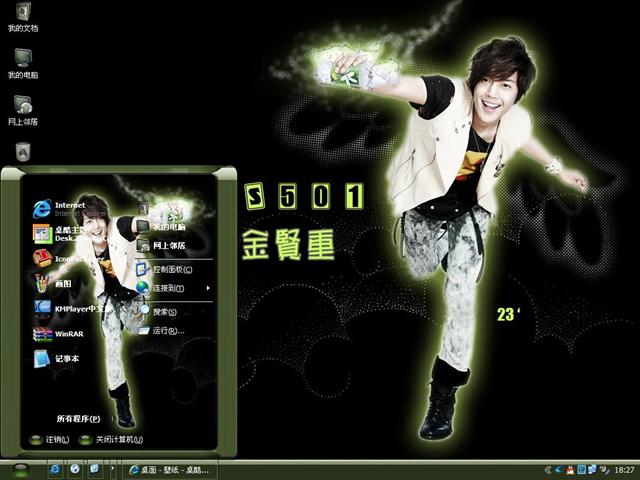Click the green Start orb button

pyautogui.click(x=20, y=470)
